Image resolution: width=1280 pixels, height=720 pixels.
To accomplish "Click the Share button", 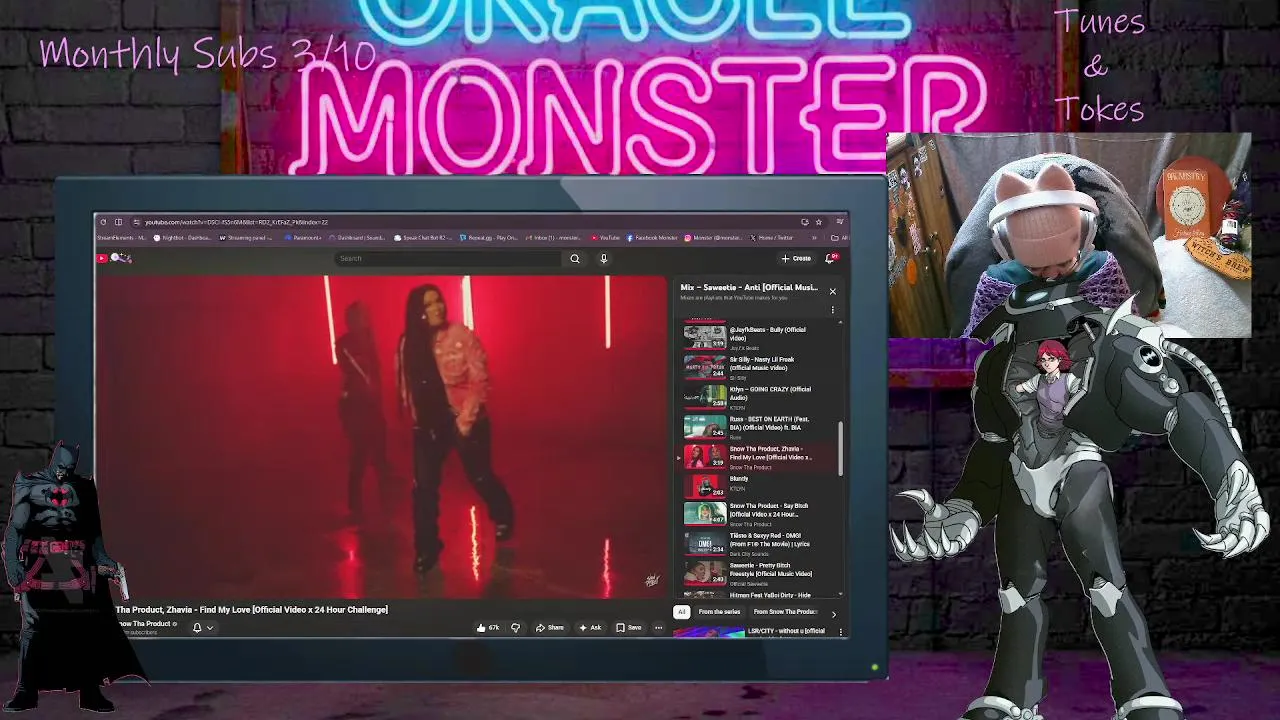I will pyautogui.click(x=549, y=628).
